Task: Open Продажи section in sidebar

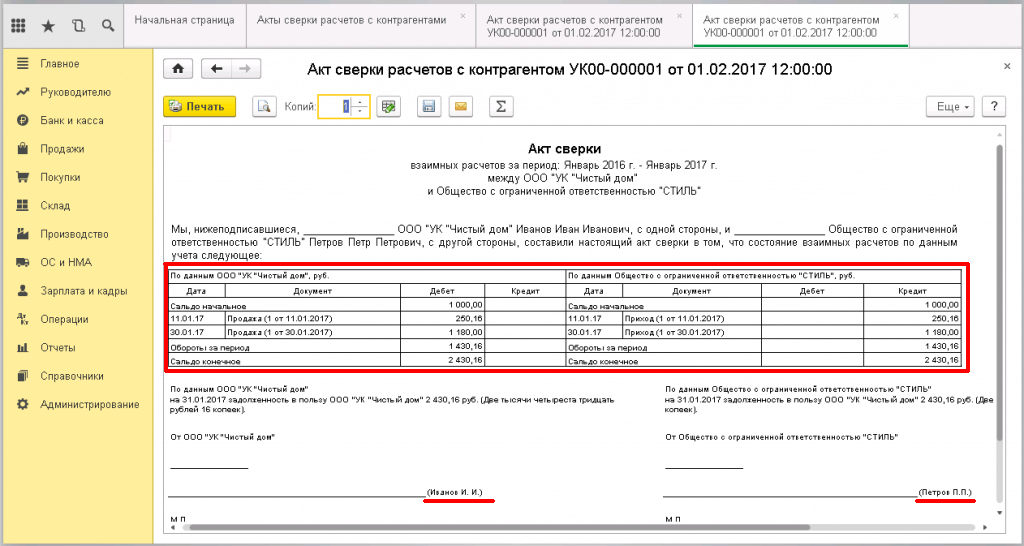Action: click(x=62, y=149)
